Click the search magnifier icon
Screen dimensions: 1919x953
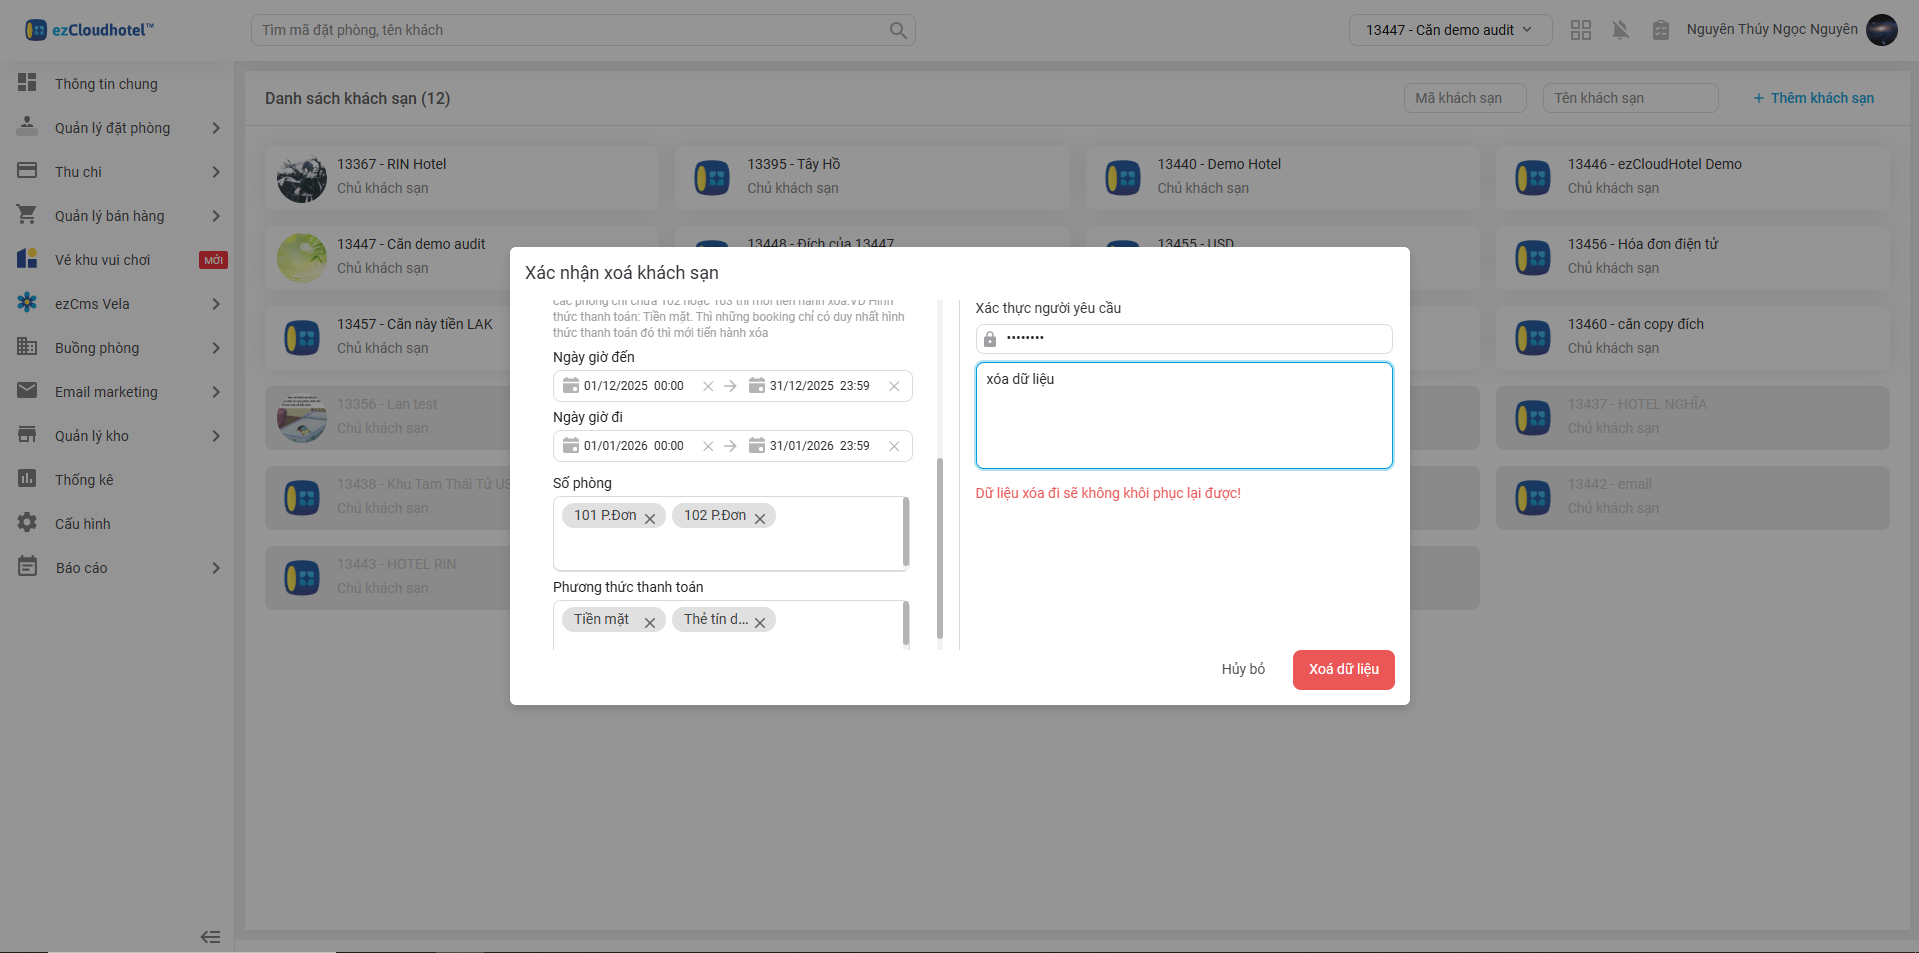[898, 30]
